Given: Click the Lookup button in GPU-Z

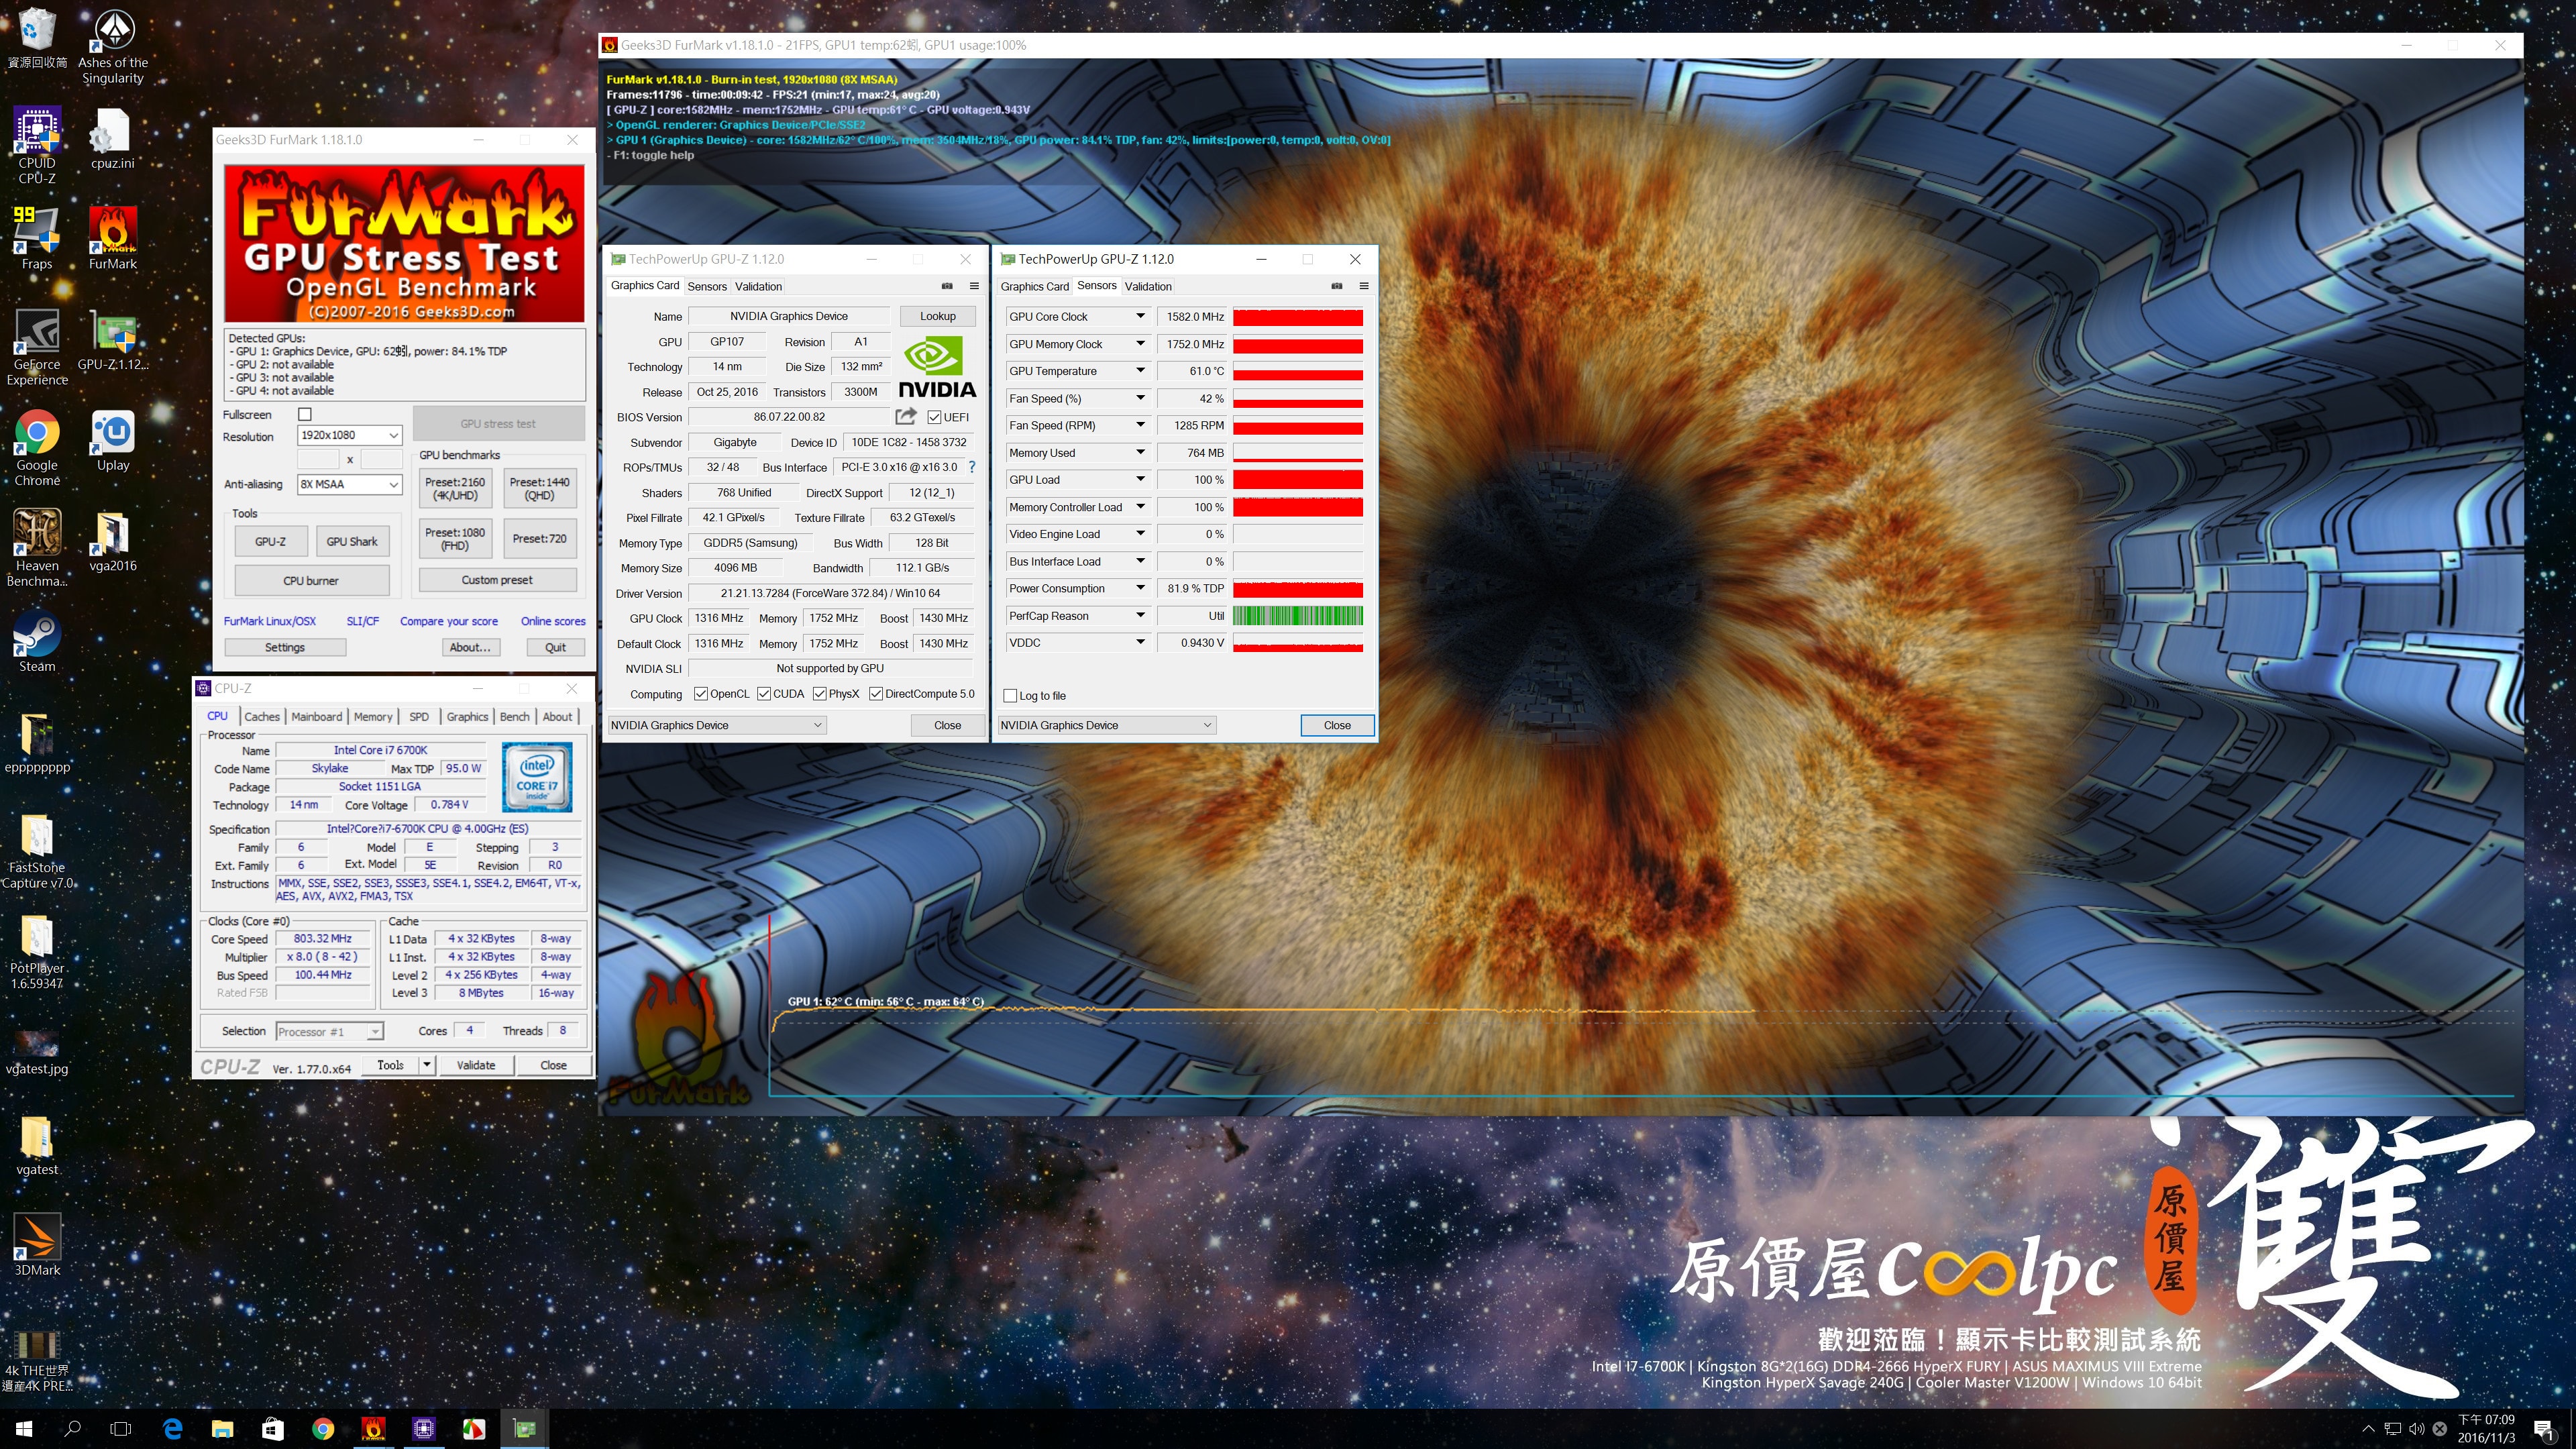Looking at the screenshot, I should click(938, 316).
